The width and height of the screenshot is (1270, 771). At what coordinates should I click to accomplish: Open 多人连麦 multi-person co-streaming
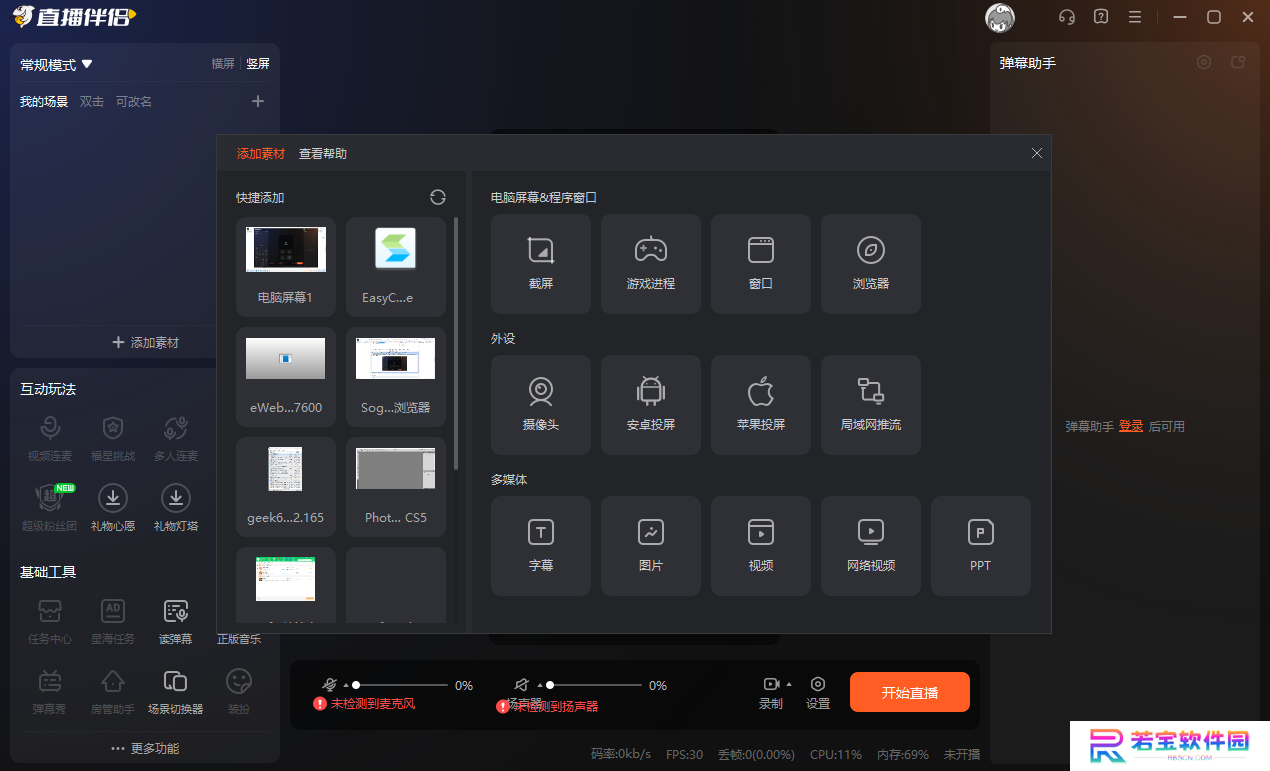pos(176,437)
